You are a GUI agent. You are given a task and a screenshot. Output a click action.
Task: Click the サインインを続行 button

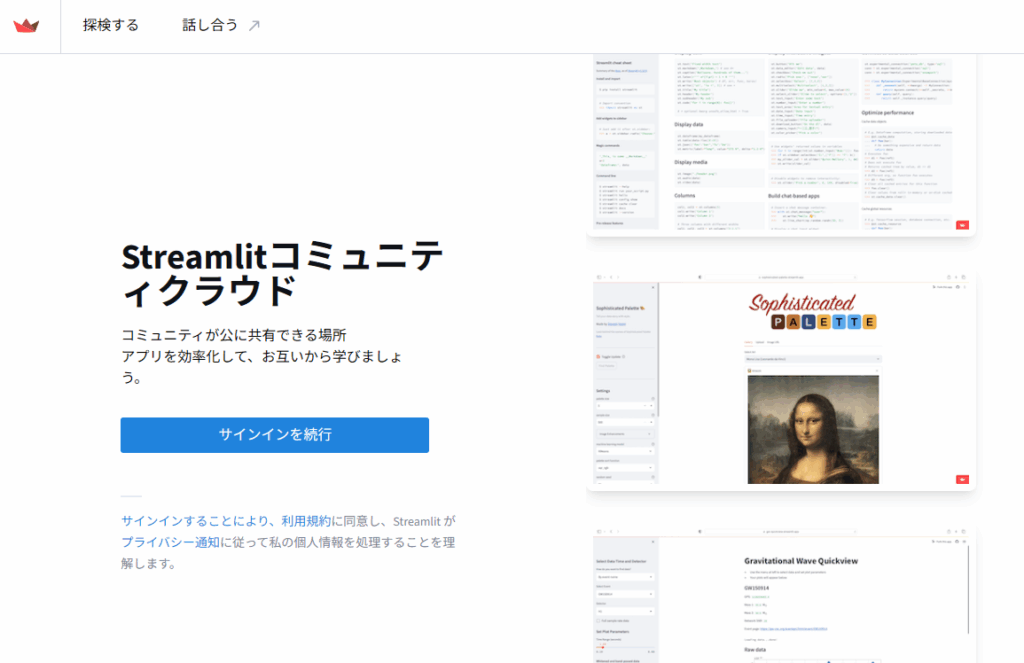274,435
